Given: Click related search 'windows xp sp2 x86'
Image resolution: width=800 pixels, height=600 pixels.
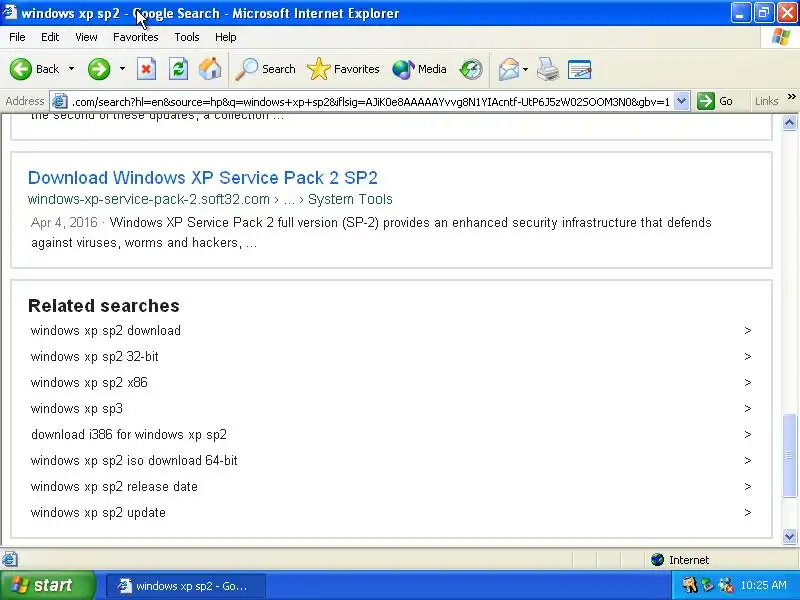Looking at the screenshot, I should tap(89, 383).
